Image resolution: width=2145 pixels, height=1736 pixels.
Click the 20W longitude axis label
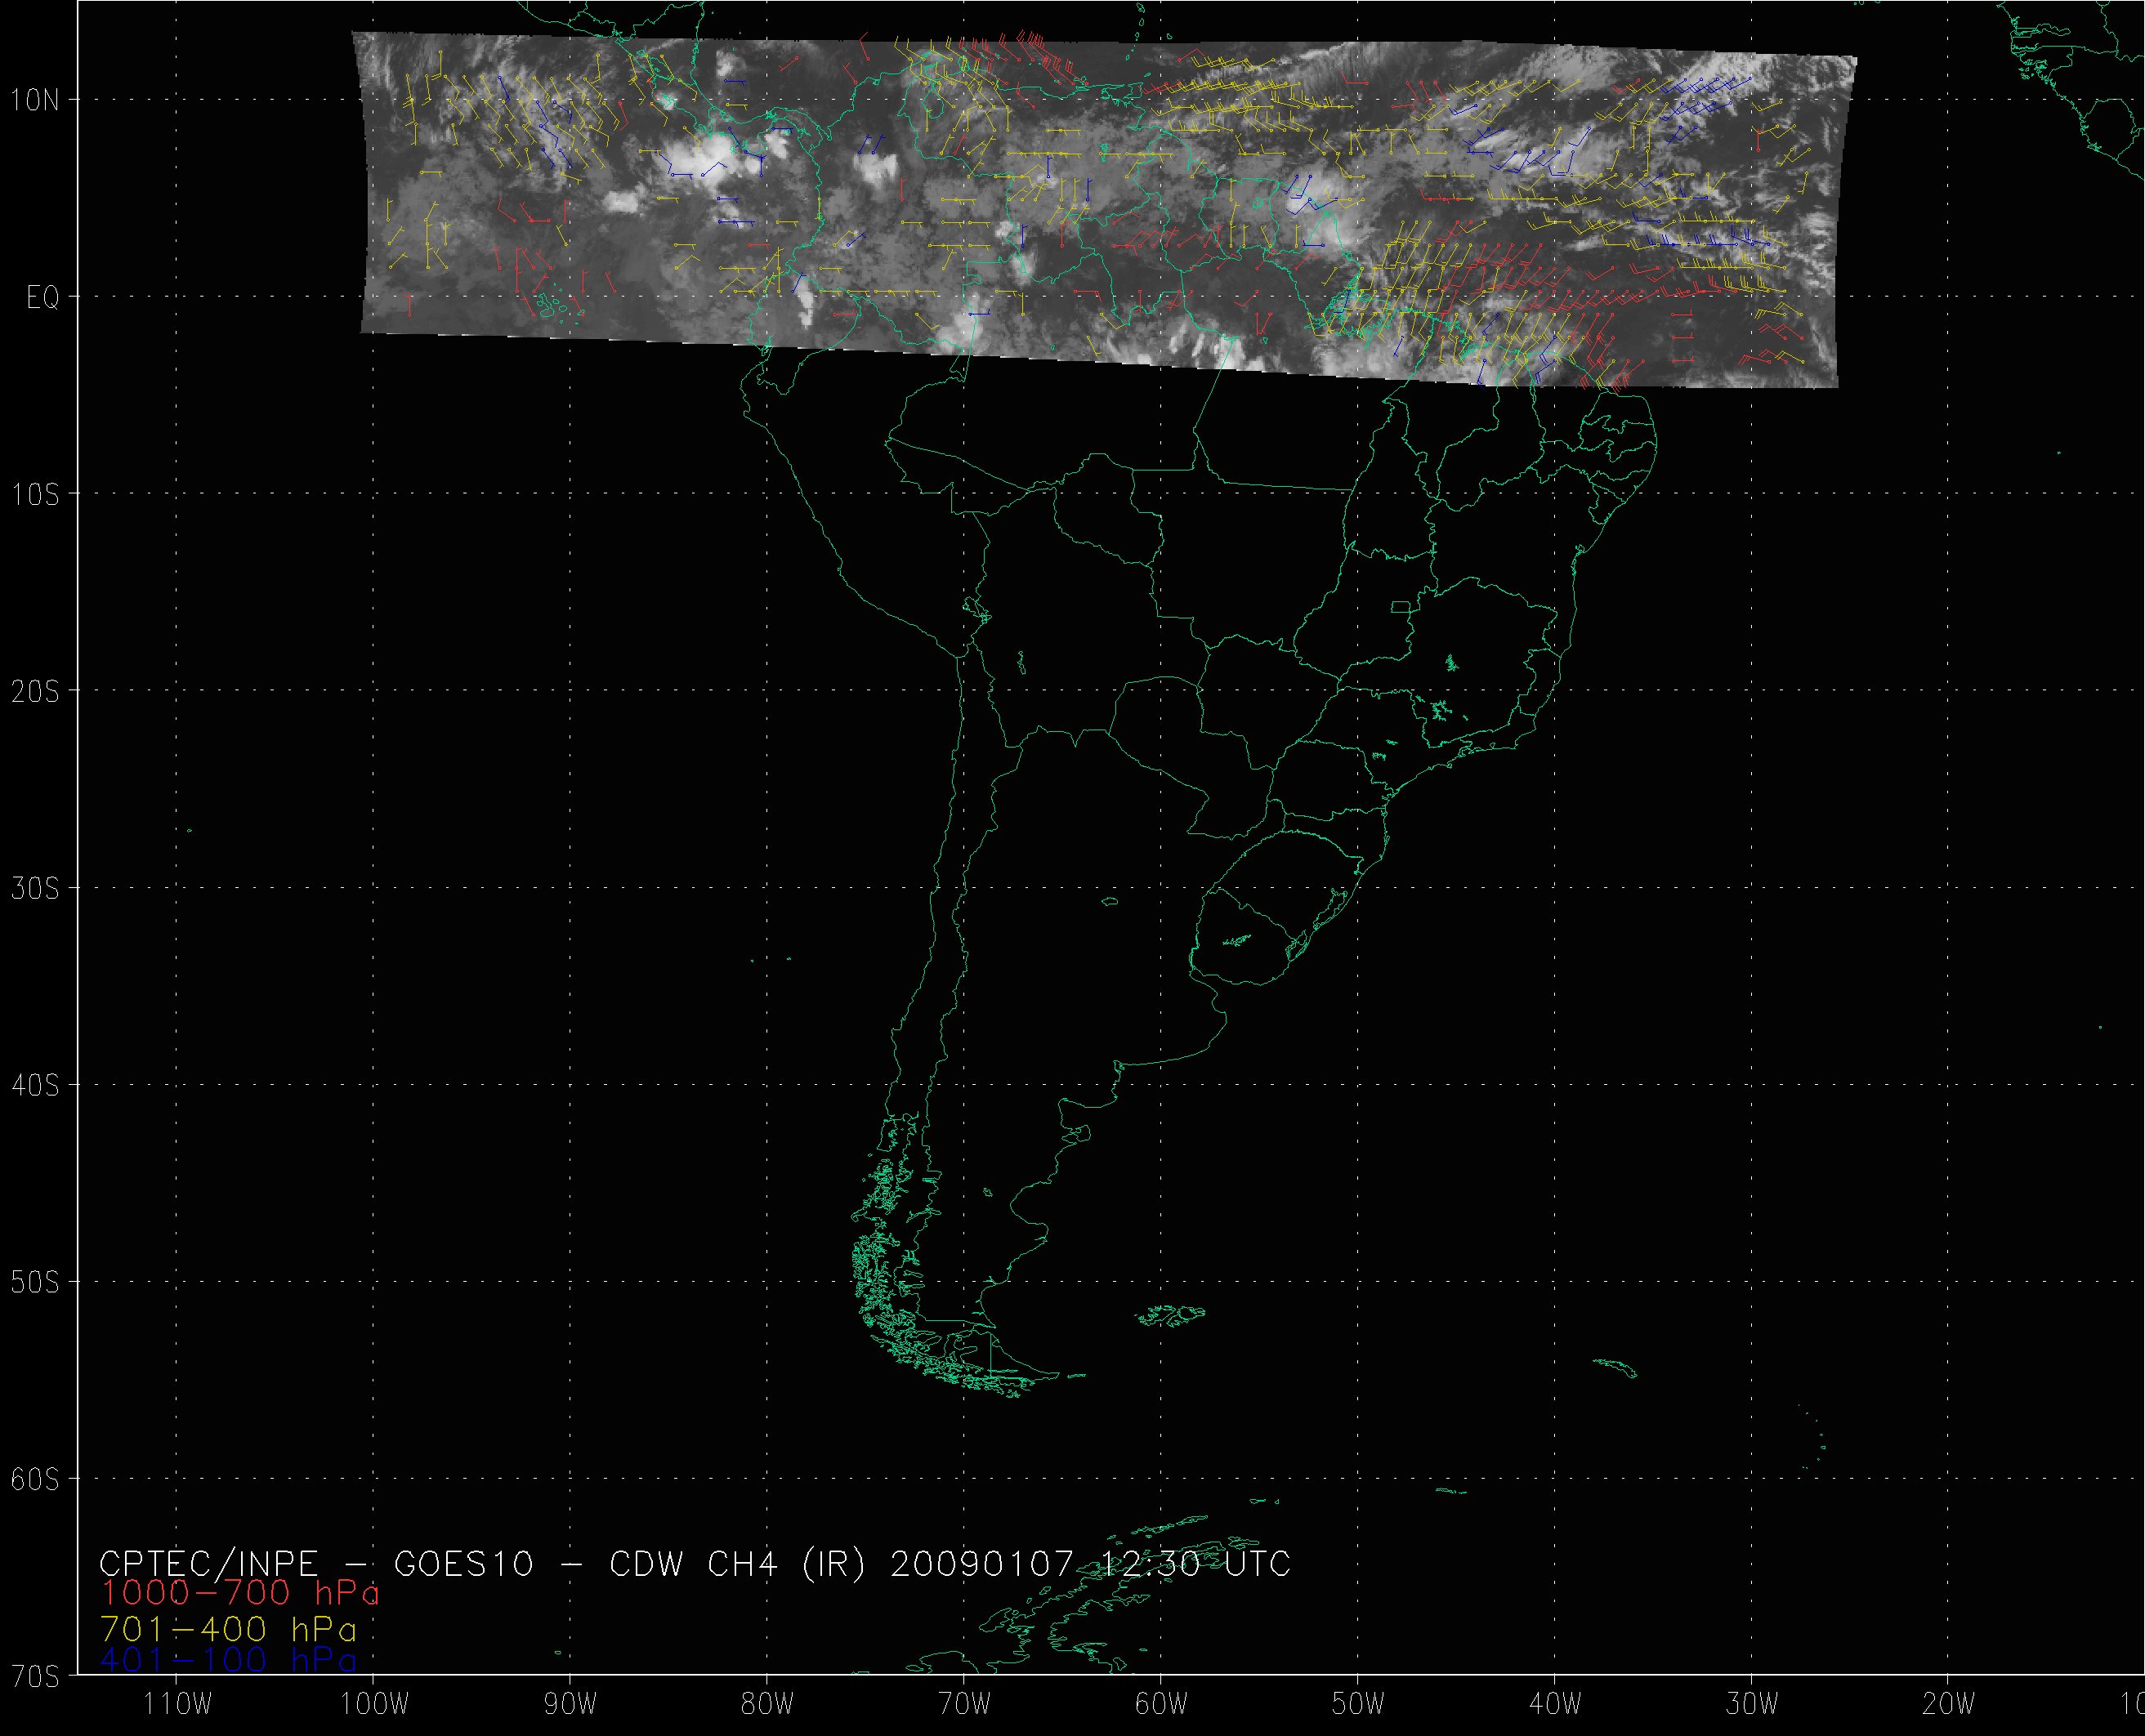click(x=1949, y=1704)
